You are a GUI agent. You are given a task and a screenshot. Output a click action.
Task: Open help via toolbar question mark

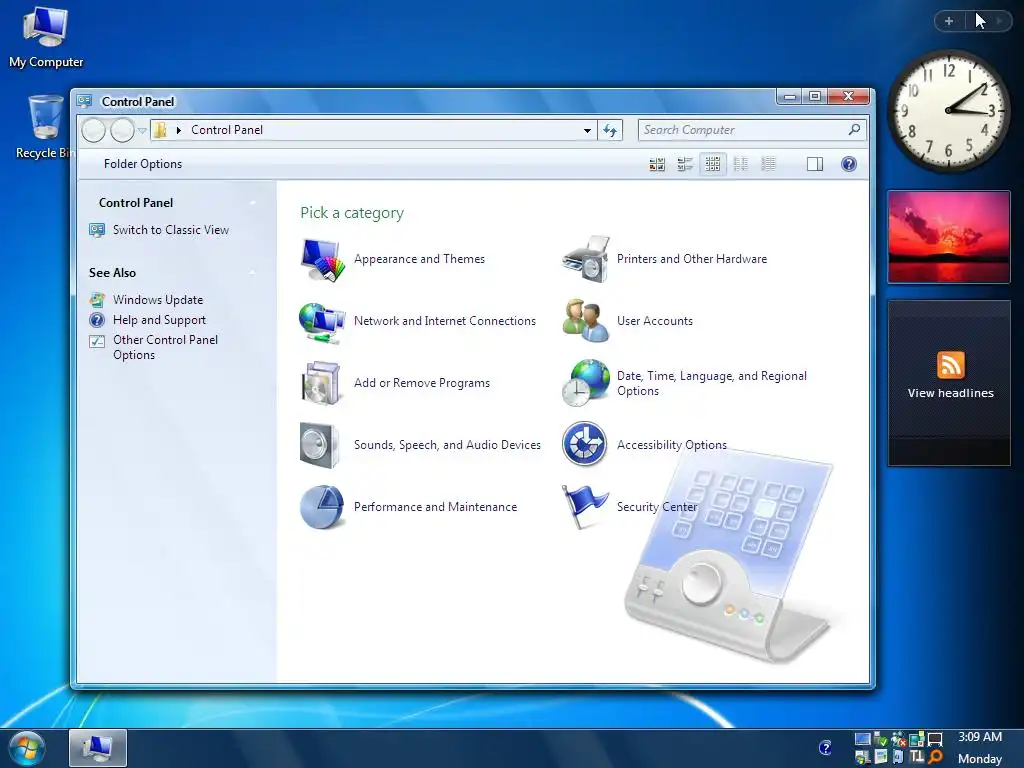(848, 164)
